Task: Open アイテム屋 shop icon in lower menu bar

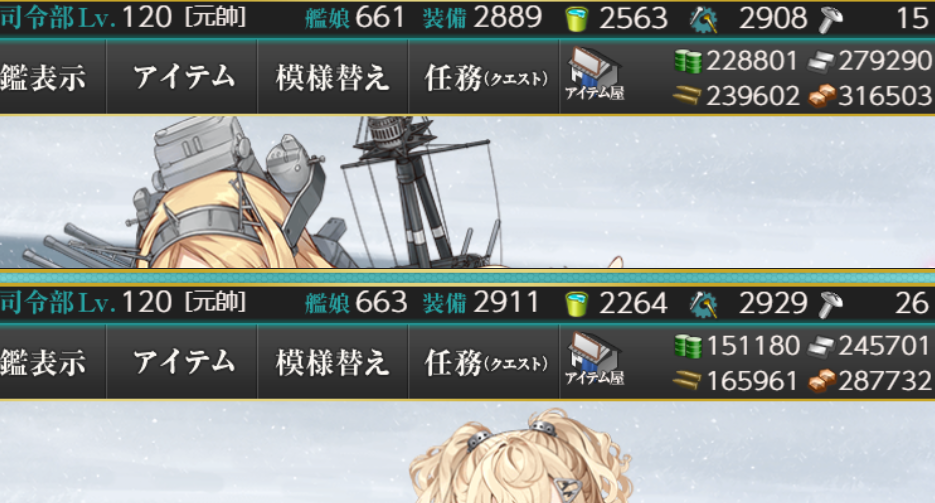Action: (x=595, y=358)
